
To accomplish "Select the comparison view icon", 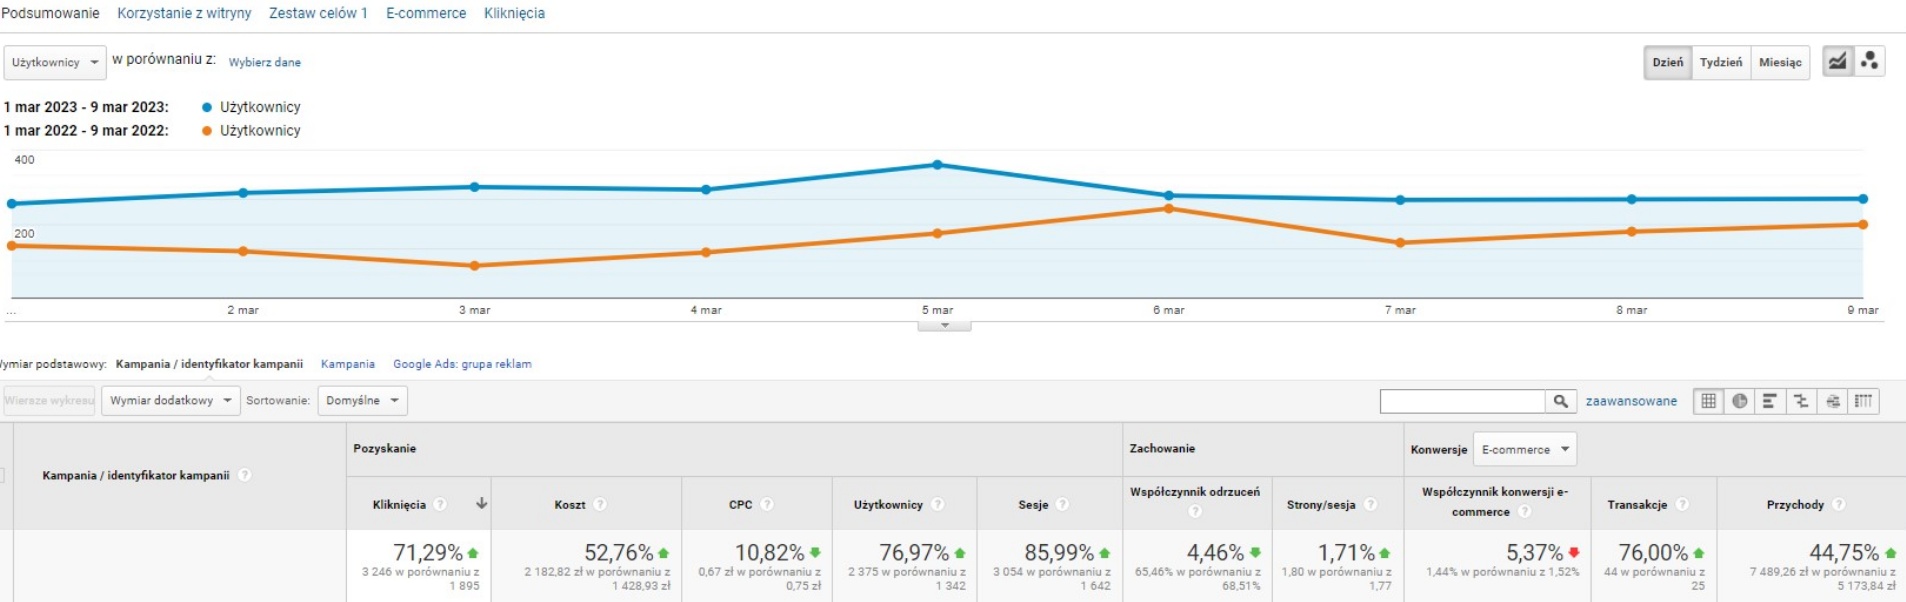I will coord(1801,401).
